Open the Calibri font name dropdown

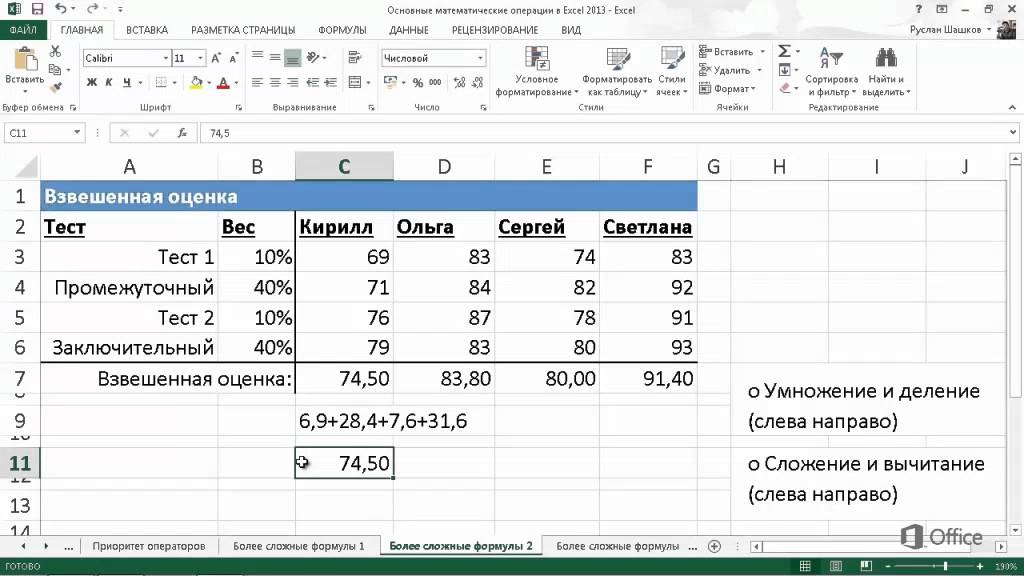(165, 58)
